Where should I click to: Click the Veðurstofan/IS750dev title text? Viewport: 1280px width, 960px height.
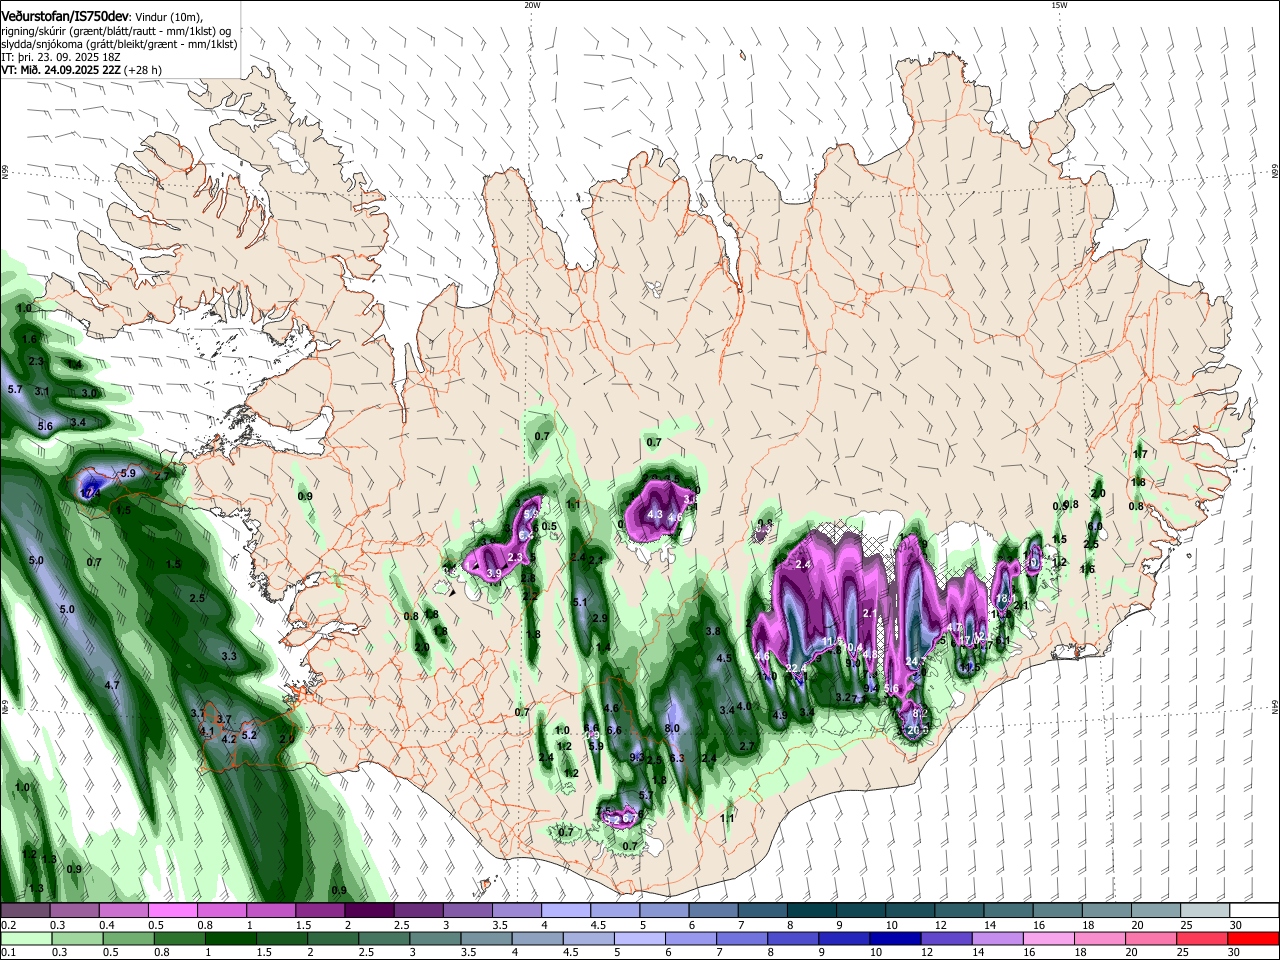64,16
